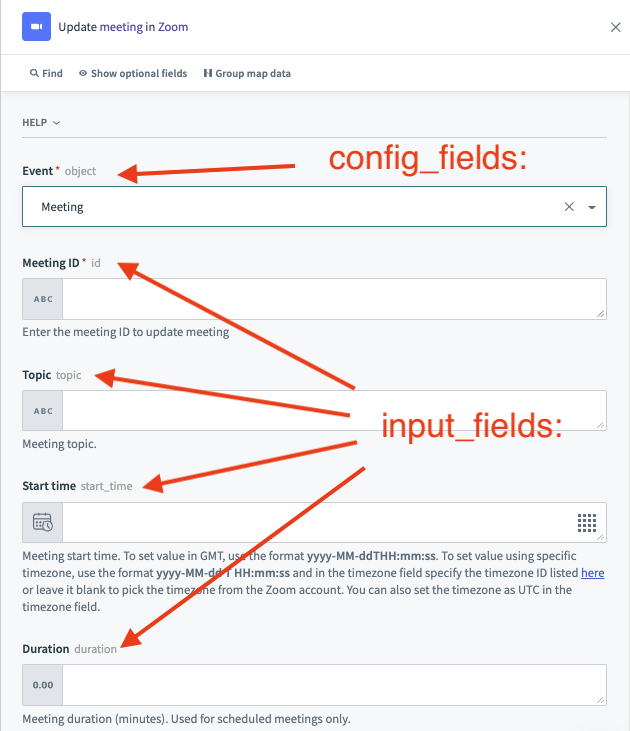Click the Topic input field
Viewport: 630px width, 731px height.
point(333,410)
